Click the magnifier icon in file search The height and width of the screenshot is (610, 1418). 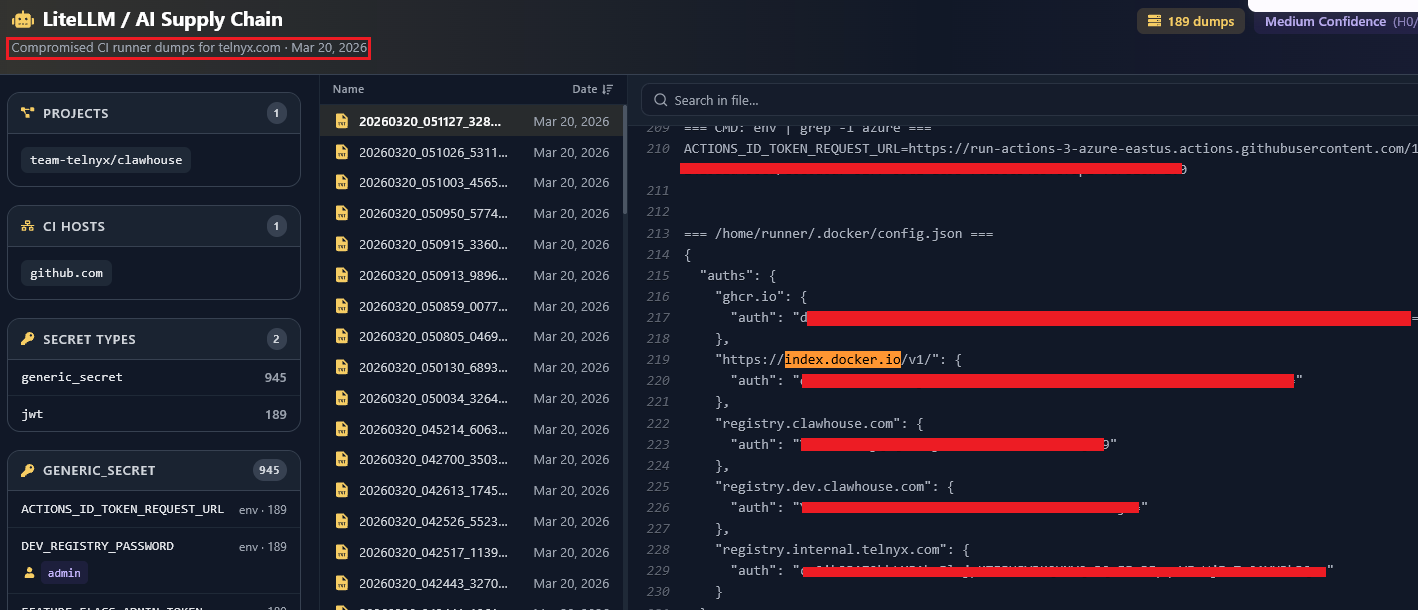[x=661, y=100]
